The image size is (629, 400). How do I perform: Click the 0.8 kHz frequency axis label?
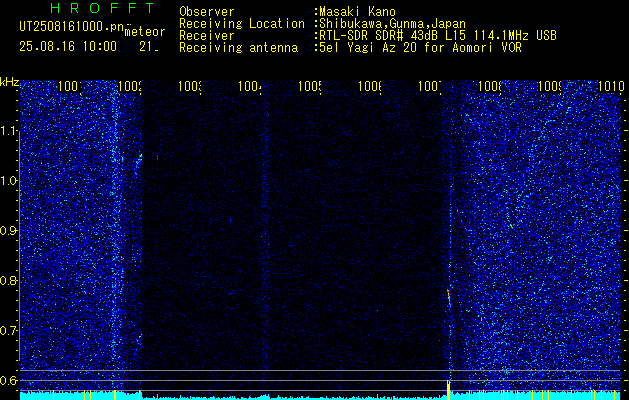[x=9, y=280]
